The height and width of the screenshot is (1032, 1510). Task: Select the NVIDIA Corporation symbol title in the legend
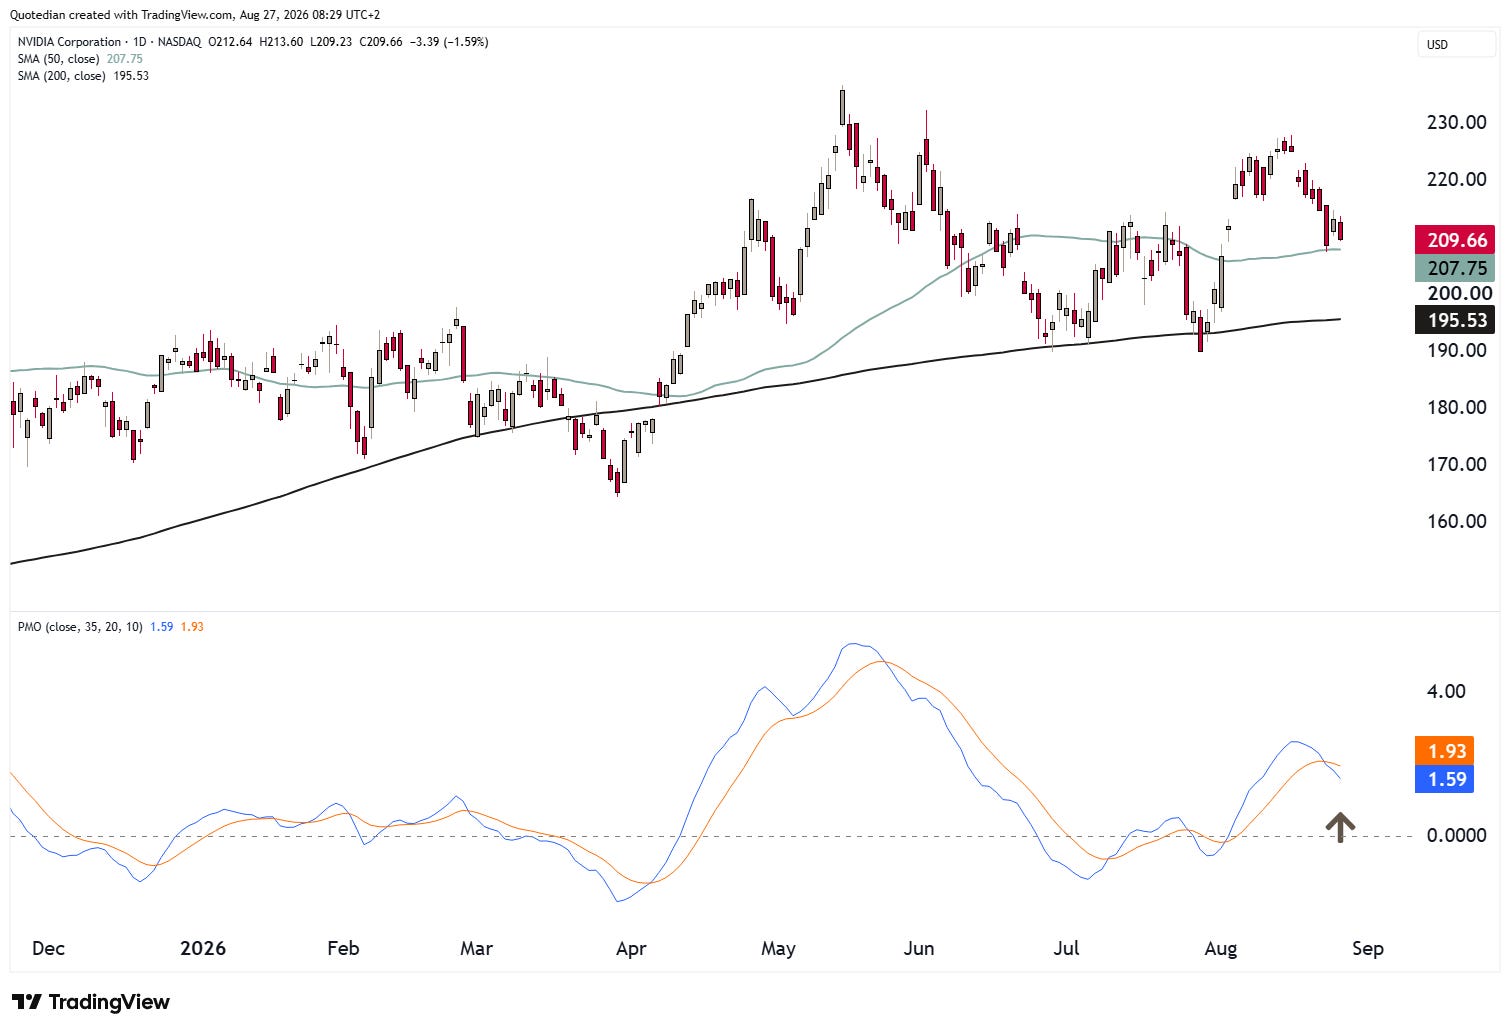[x=70, y=42]
